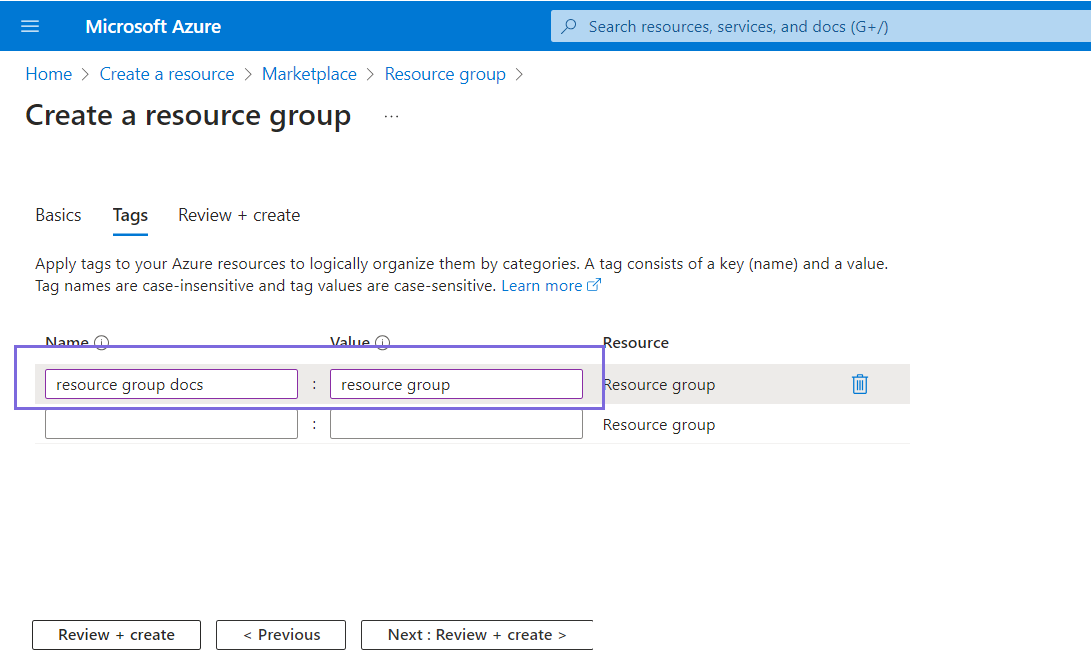1091x664 pixels.
Task: Click Next : Review + create button
Action: coord(477,635)
